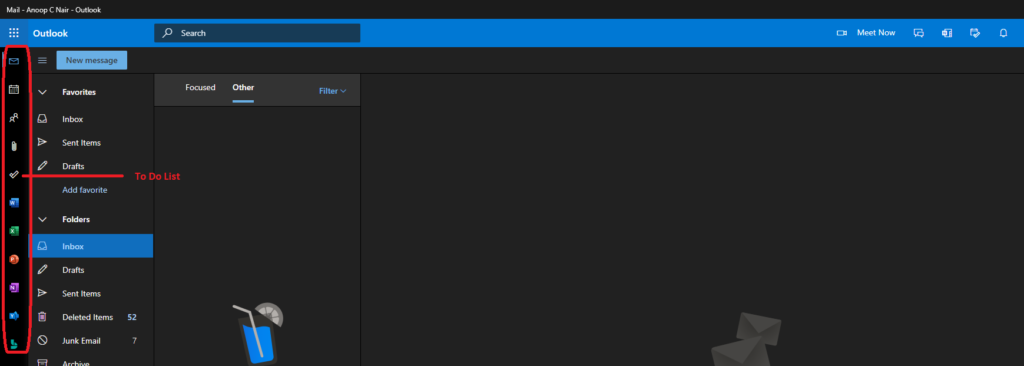
Task: Click the Favorites Sent Items arrow icon
Action: [42, 142]
